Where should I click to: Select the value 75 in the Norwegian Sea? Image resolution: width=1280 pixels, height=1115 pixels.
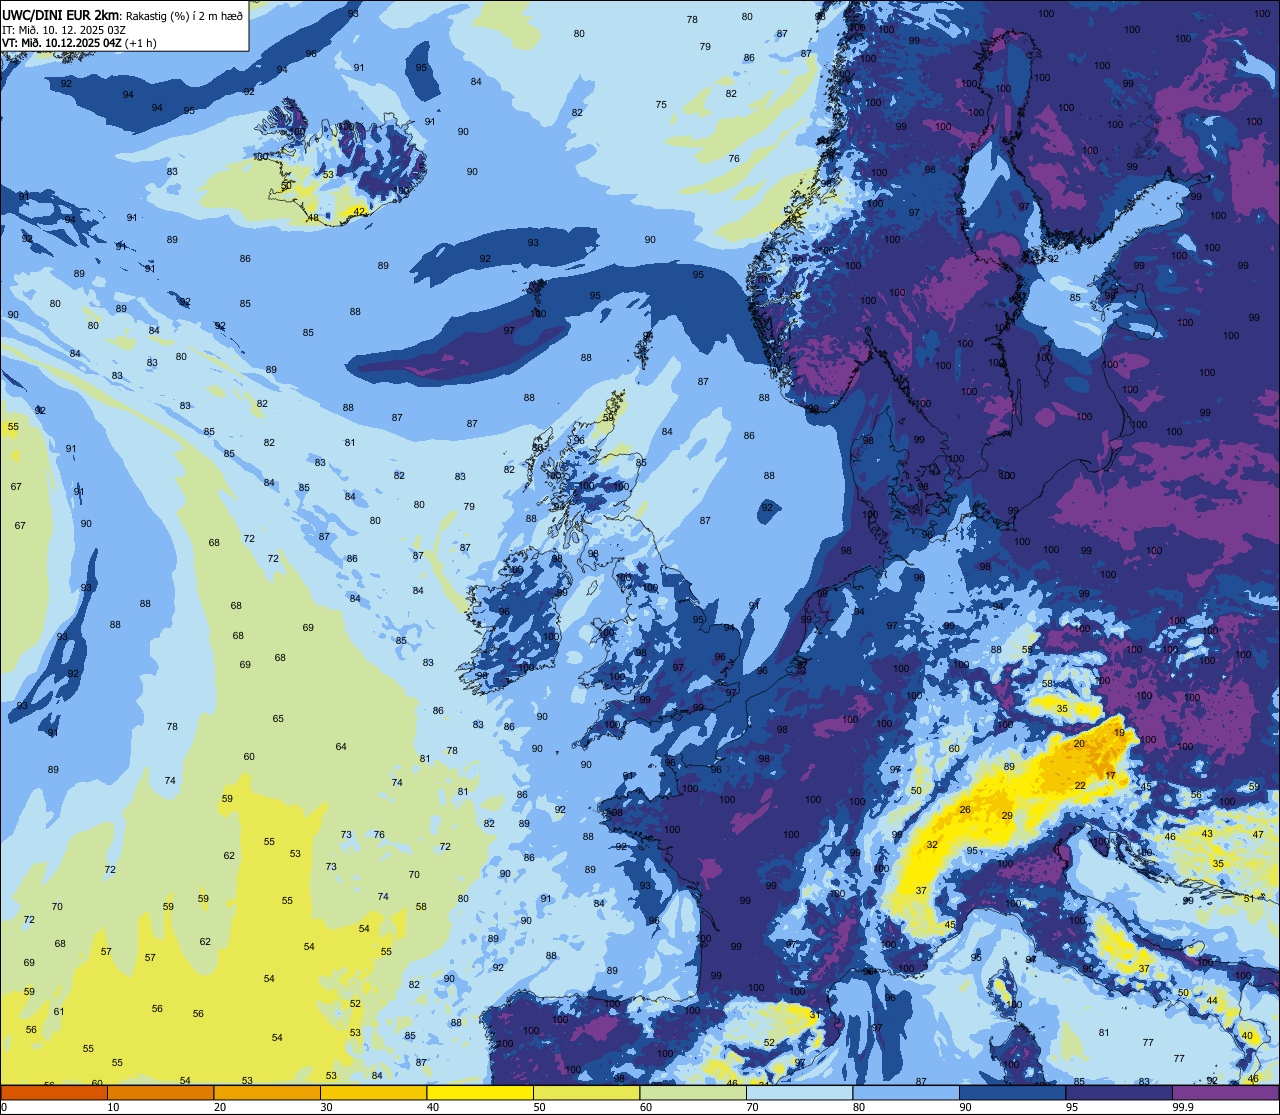tap(661, 105)
